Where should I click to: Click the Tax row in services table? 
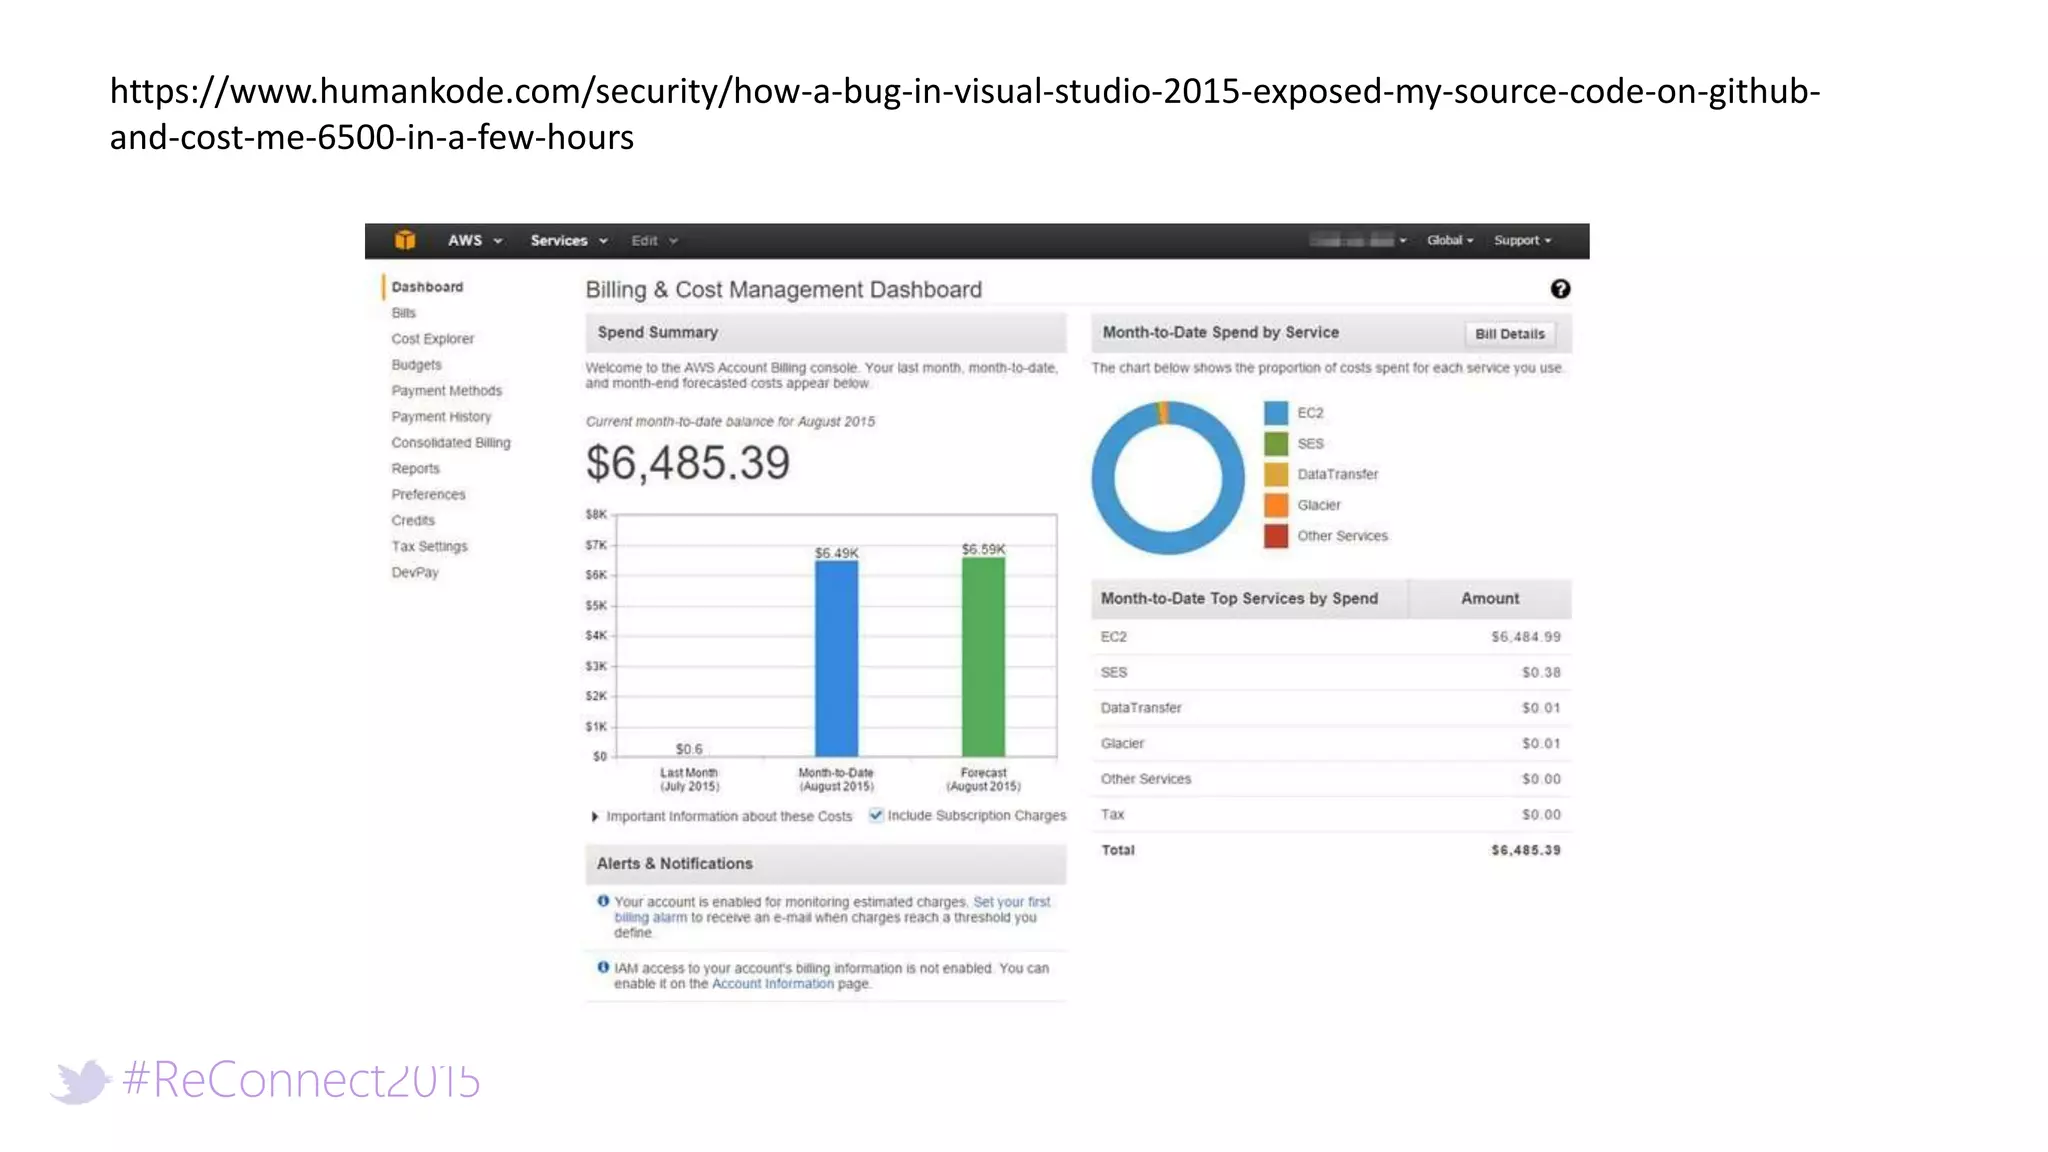click(x=1331, y=815)
